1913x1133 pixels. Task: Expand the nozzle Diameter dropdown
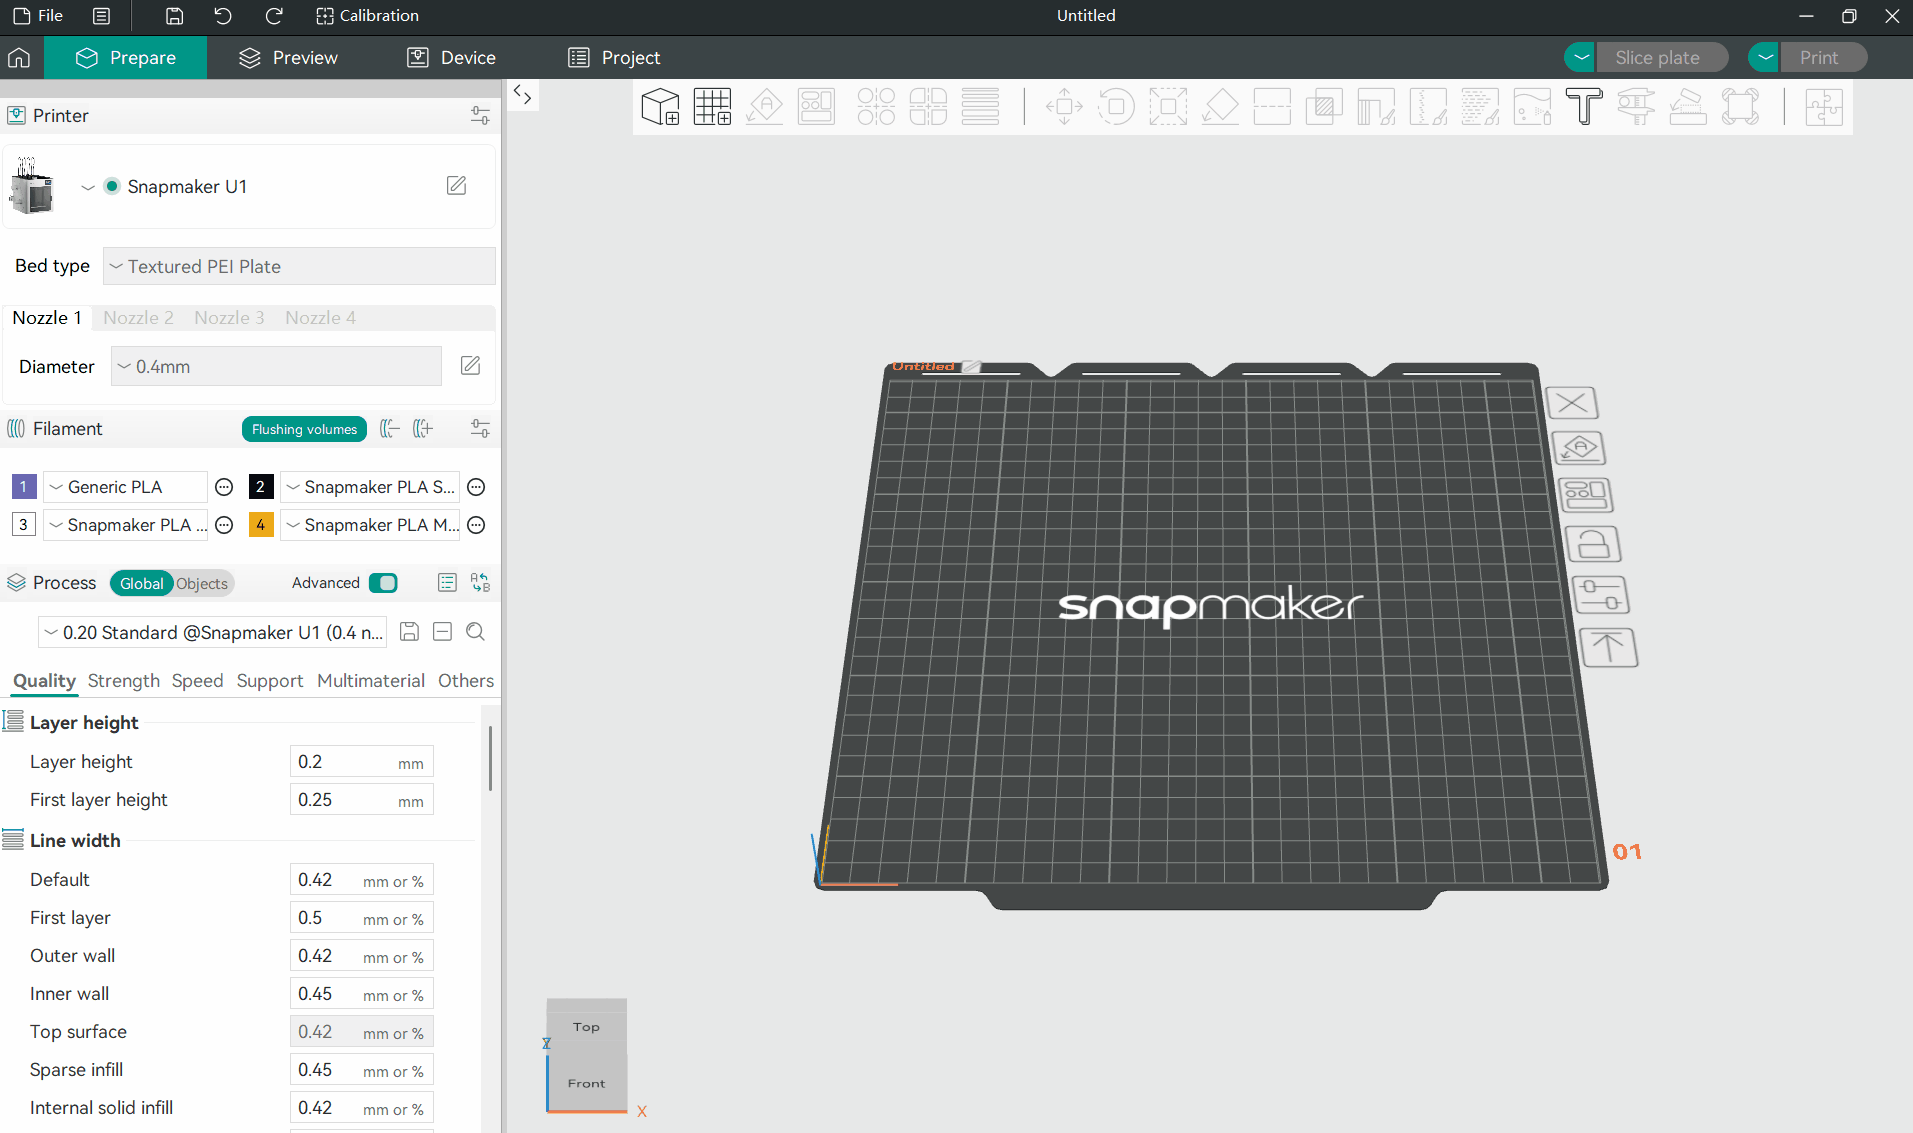coord(276,367)
